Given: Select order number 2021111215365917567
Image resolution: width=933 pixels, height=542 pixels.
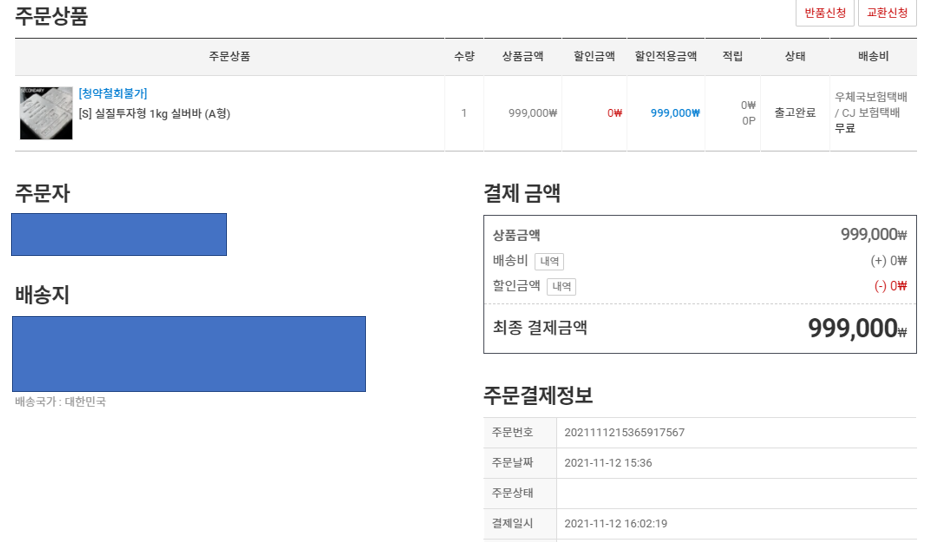Looking at the screenshot, I should click(624, 433).
